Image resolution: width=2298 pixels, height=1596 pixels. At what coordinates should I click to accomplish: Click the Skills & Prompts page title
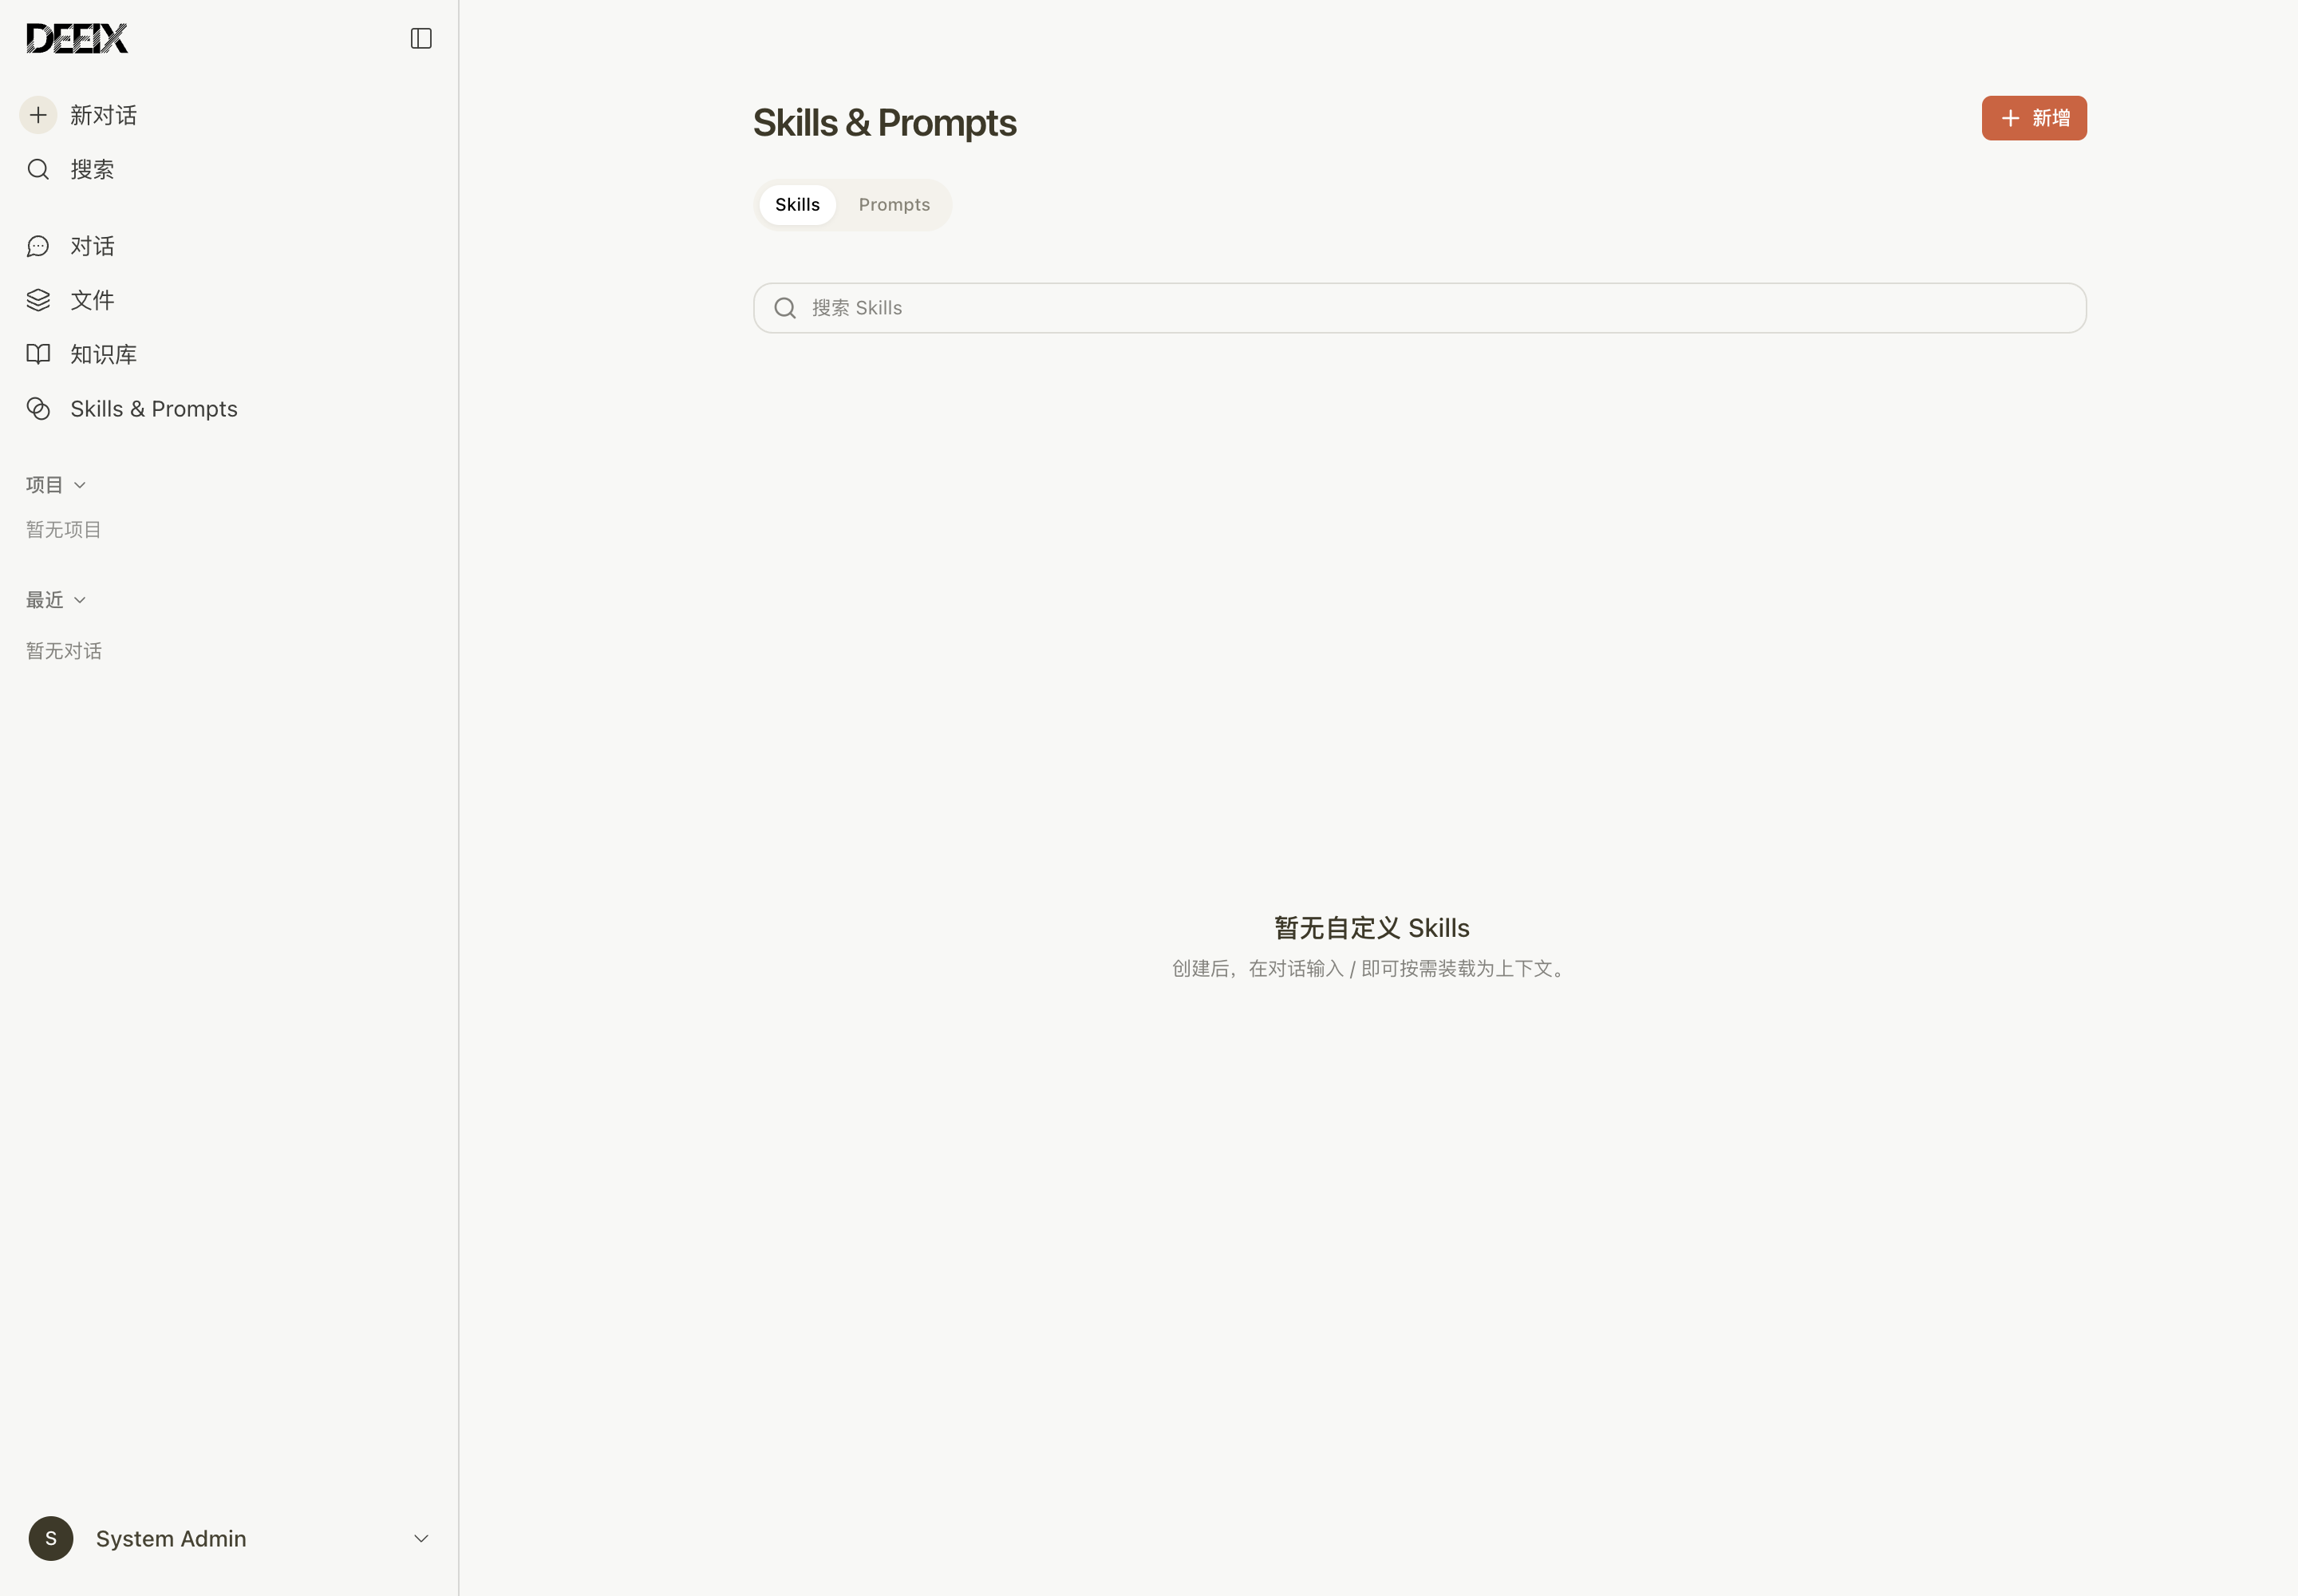pyautogui.click(x=885, y=123)
